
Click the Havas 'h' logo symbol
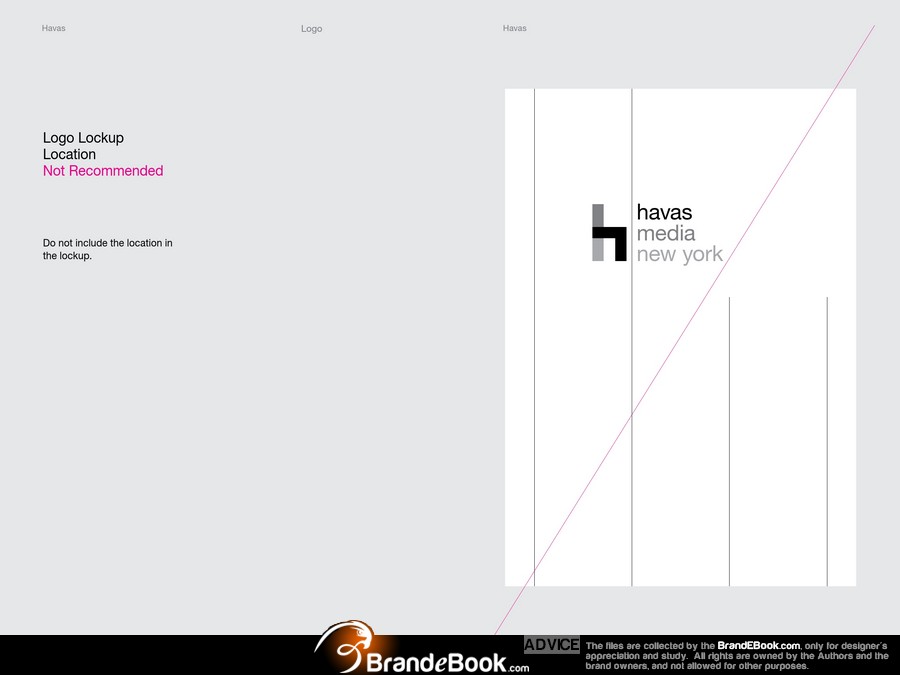tap(609, 232)
